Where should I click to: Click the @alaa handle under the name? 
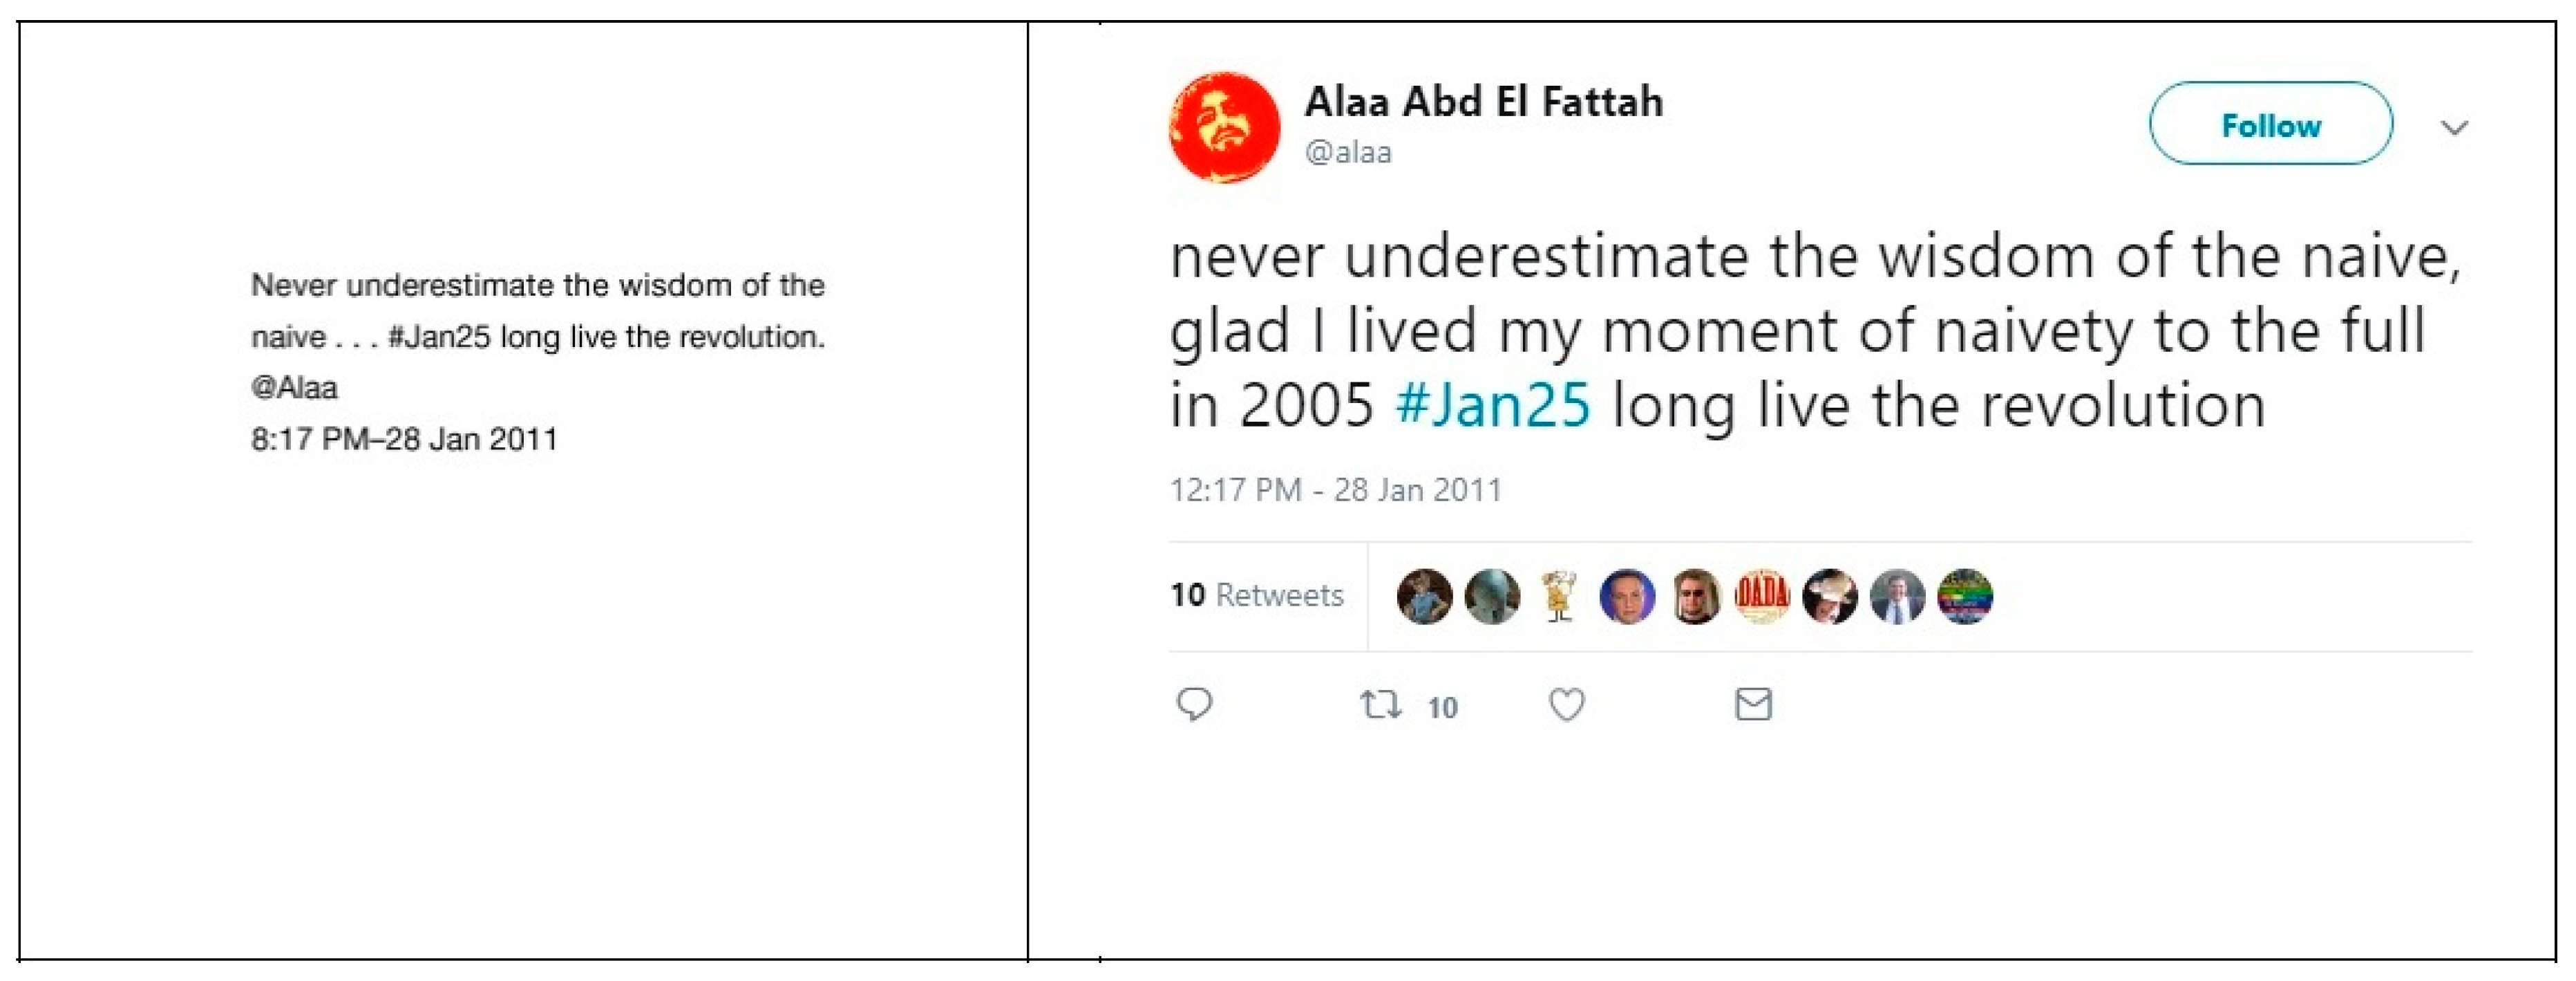[x=1348, y=152]
